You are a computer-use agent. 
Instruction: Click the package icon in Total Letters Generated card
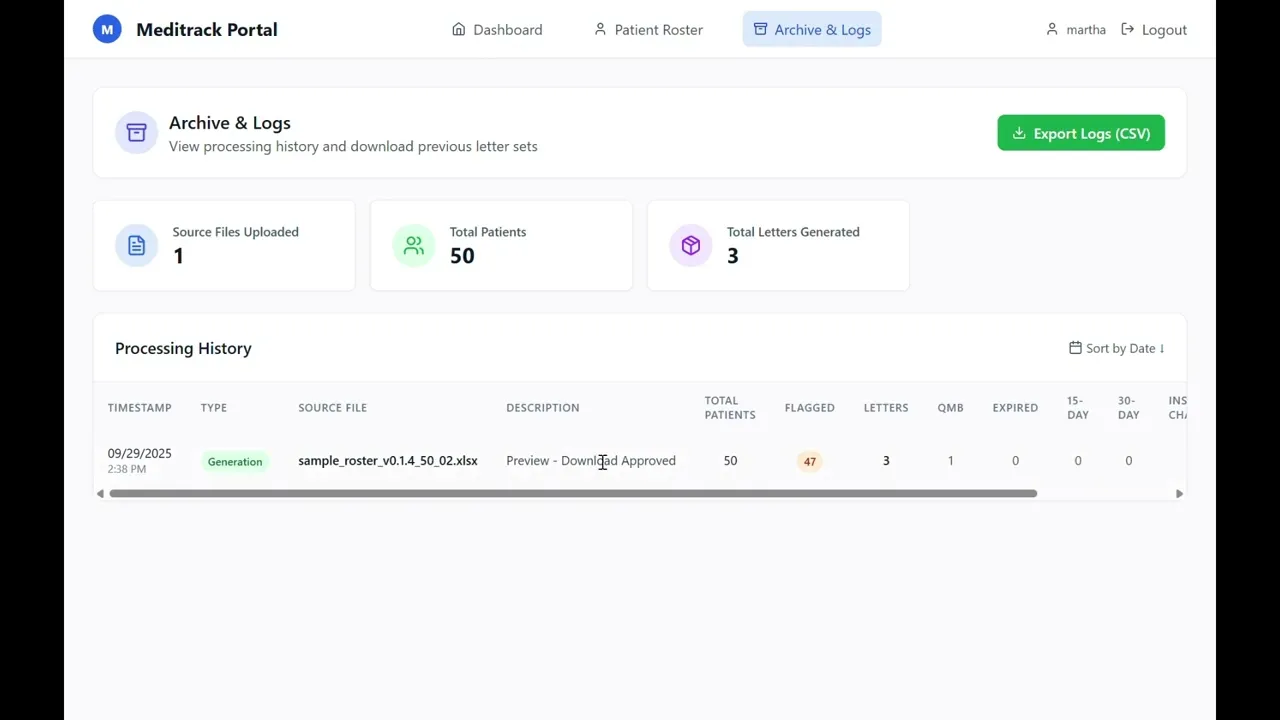pos(691,246)
